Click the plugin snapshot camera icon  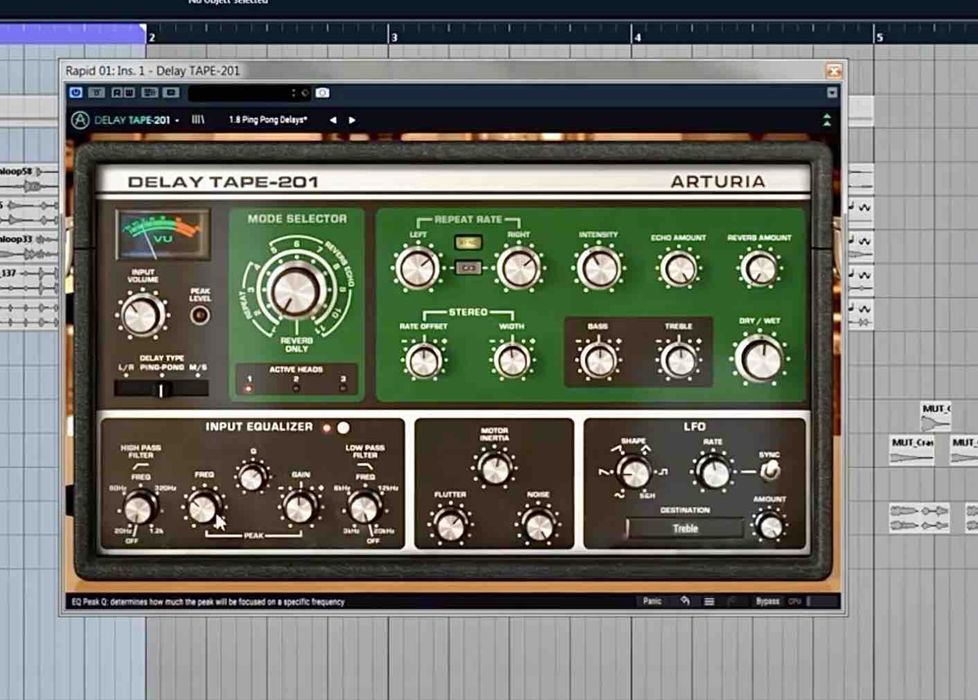(x=322, y=92)
